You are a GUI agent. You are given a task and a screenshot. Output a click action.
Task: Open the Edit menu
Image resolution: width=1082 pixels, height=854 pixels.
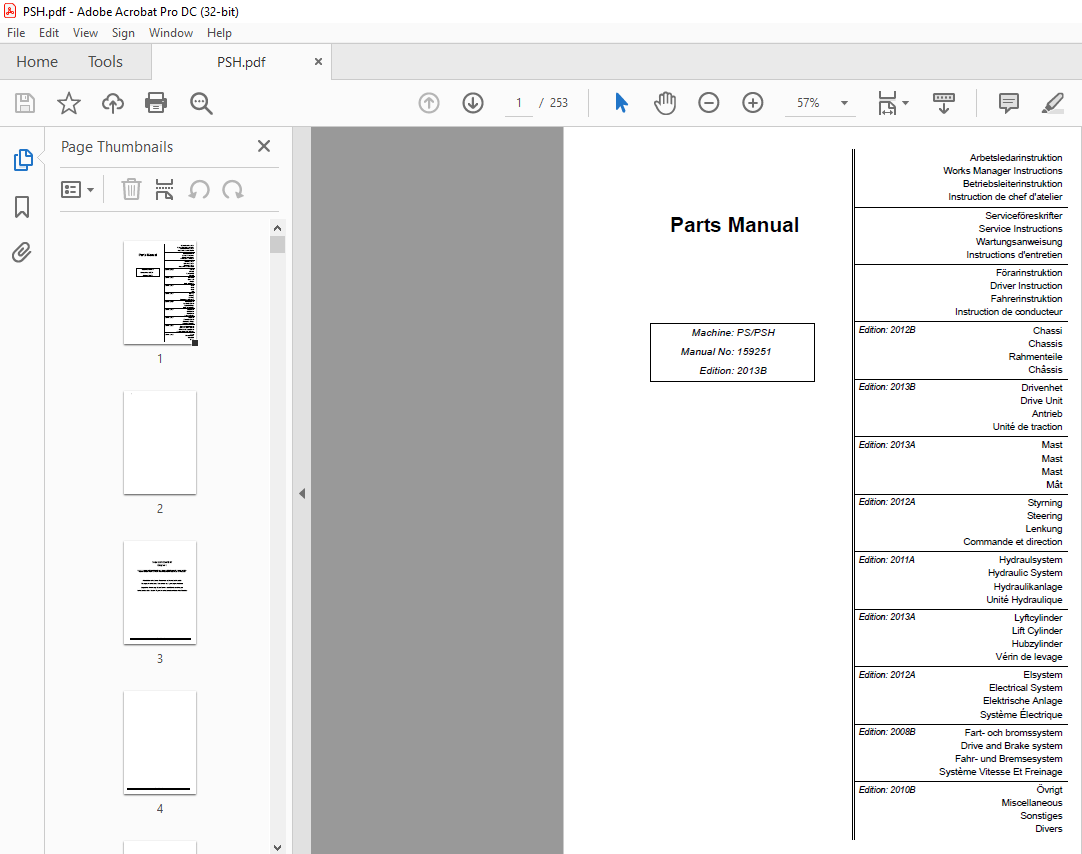48,32
